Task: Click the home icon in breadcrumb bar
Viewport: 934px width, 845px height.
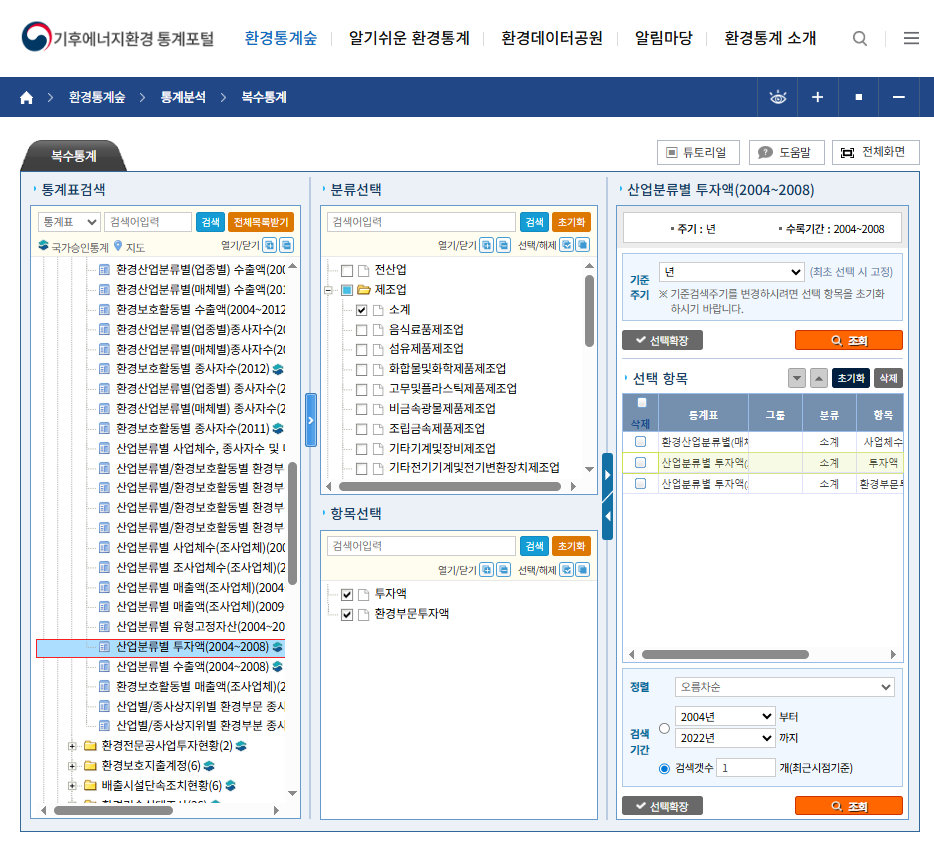Action: (26, 98)
